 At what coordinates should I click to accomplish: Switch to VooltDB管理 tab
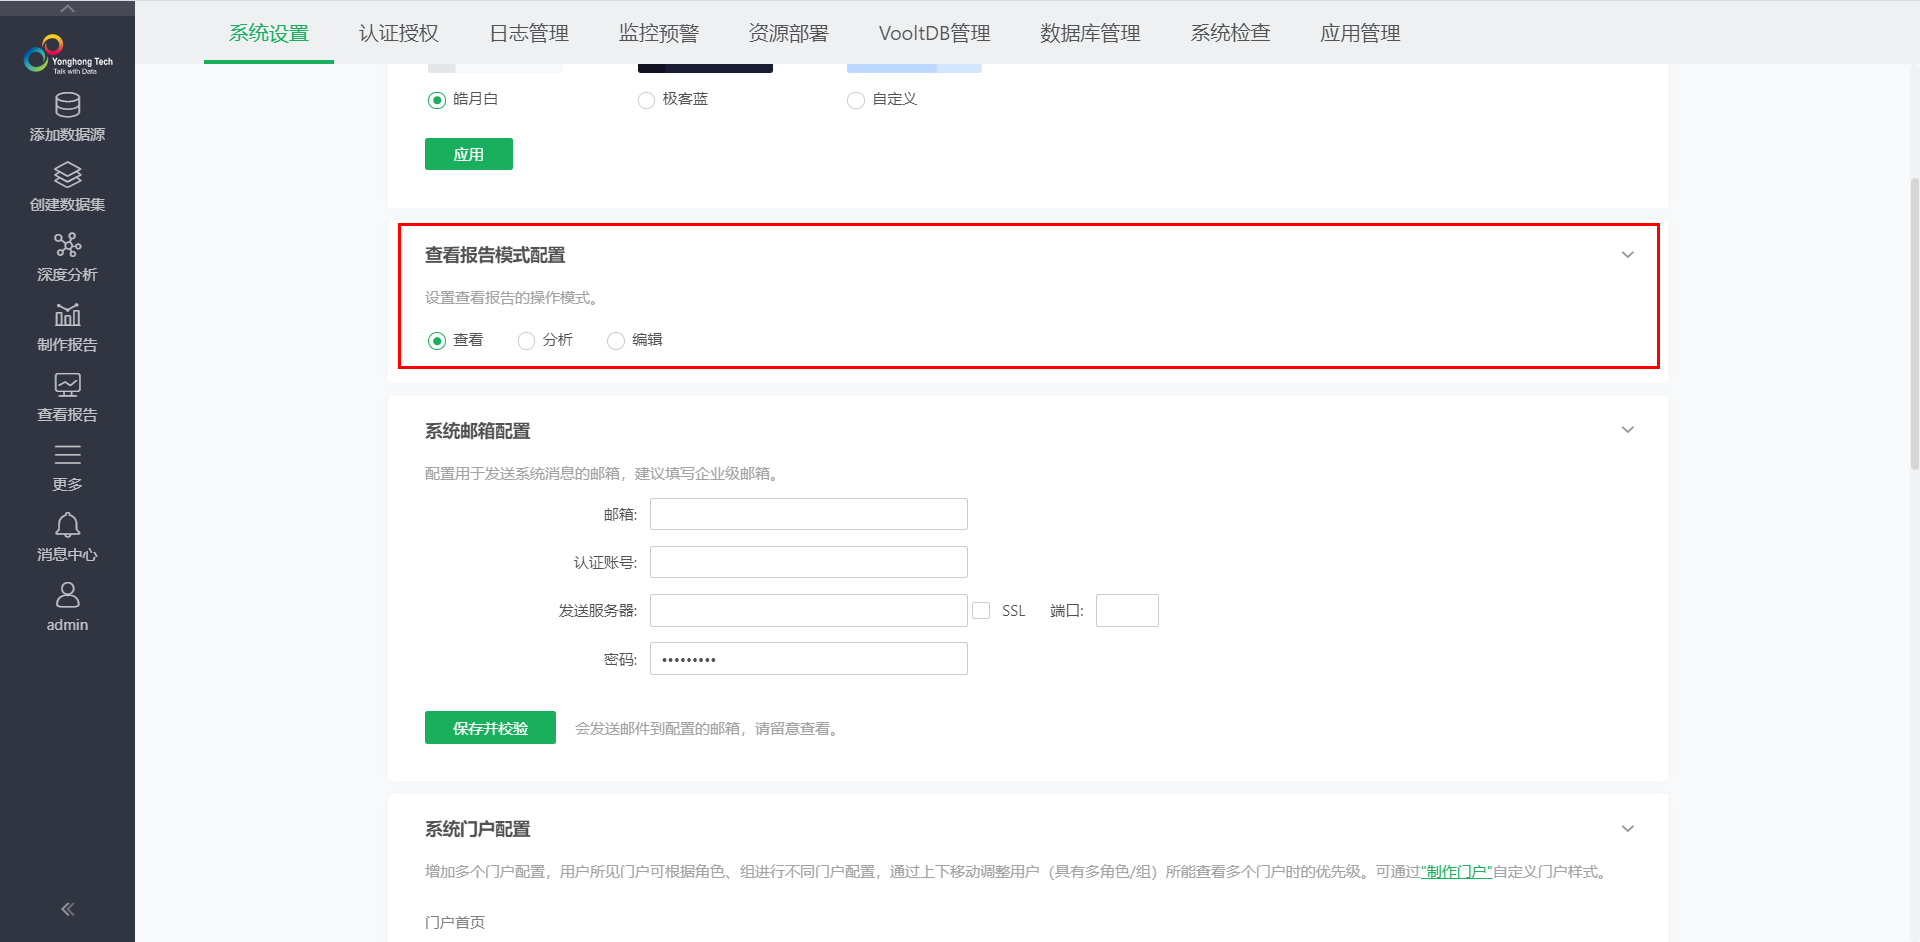pyautogui.click(x=934, y=33)
